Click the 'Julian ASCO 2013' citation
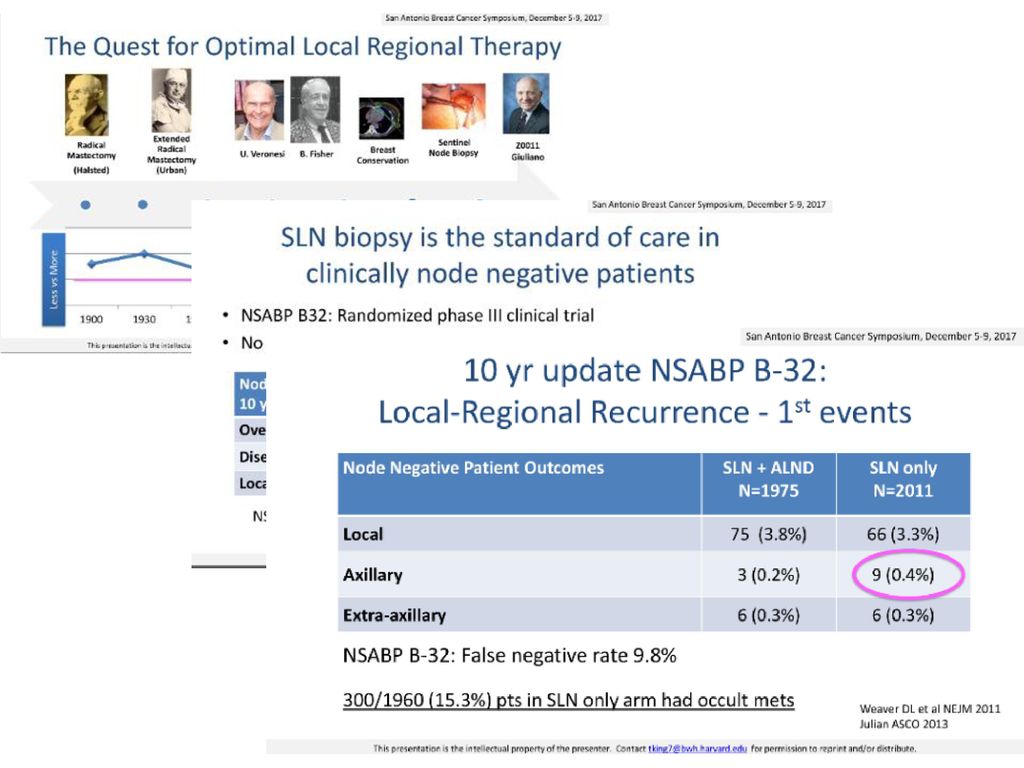Screen dimensions: 1024x768 (x=903, y=724)
